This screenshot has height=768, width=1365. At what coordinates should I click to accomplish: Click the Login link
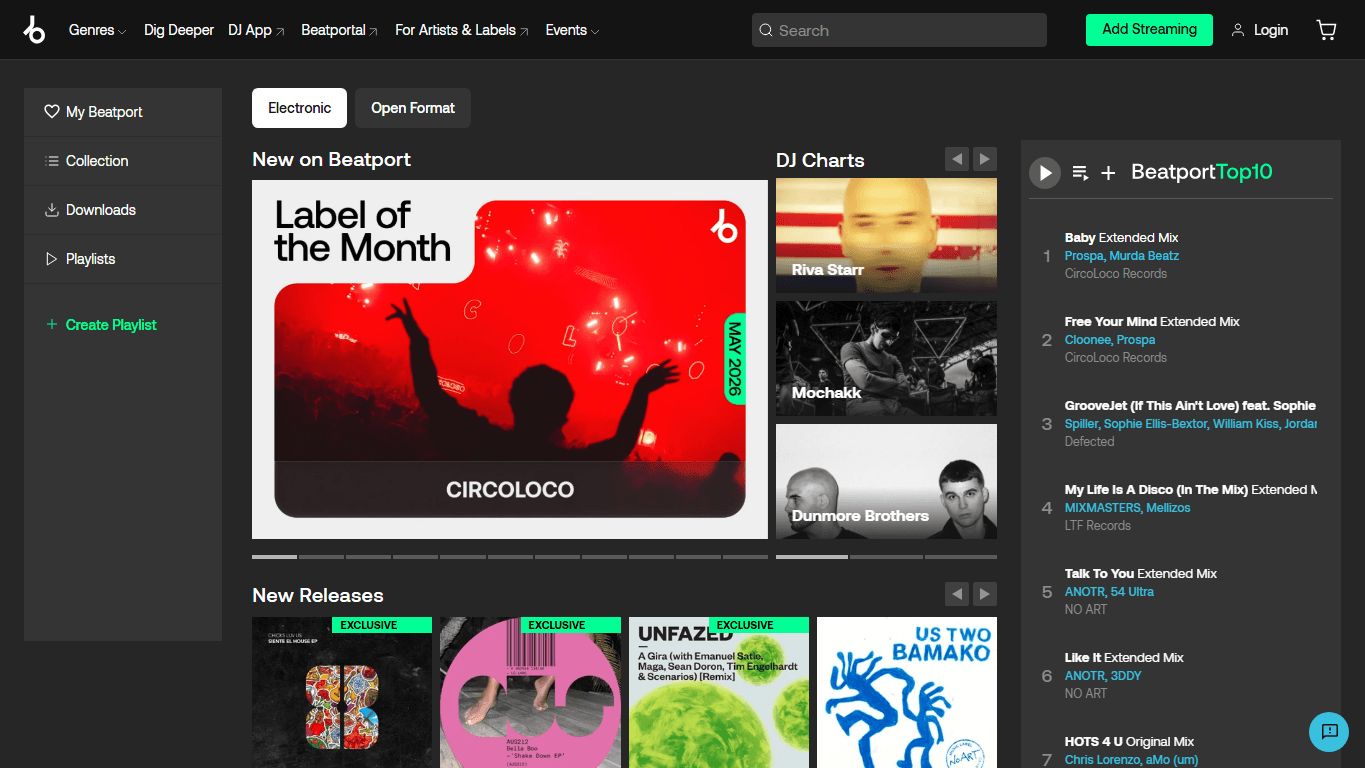pos(1270,30)
